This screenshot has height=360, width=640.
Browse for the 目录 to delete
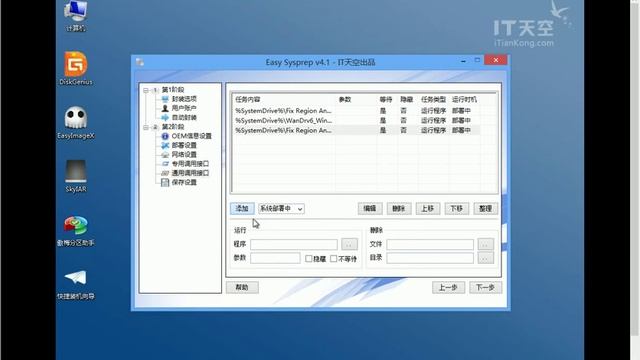(x=486, y=258)
